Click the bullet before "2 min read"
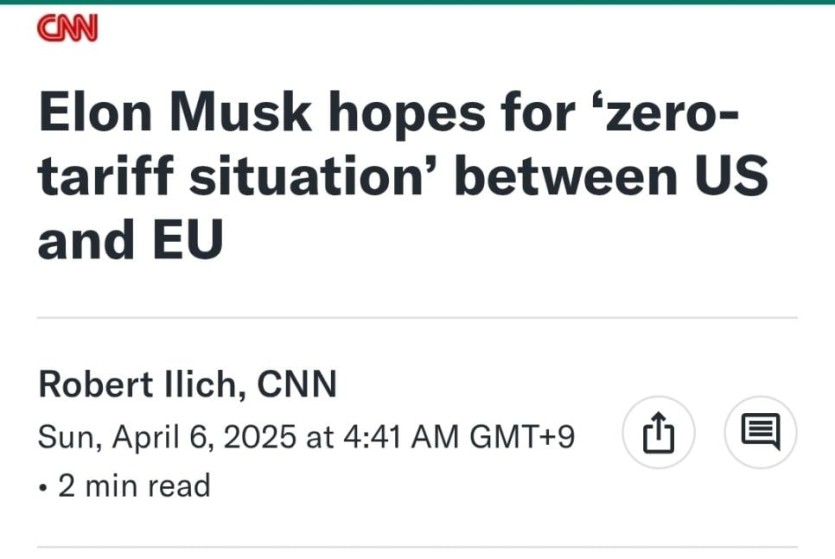This screenshot has width=835, height=559. pos(42,487)
